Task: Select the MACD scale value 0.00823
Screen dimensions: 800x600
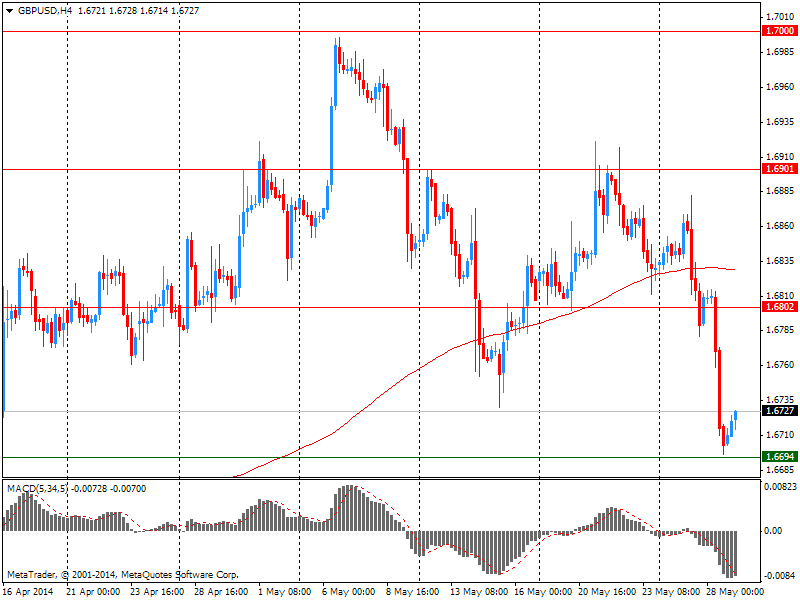Action: pyautogui.click(x=780, y=487)
